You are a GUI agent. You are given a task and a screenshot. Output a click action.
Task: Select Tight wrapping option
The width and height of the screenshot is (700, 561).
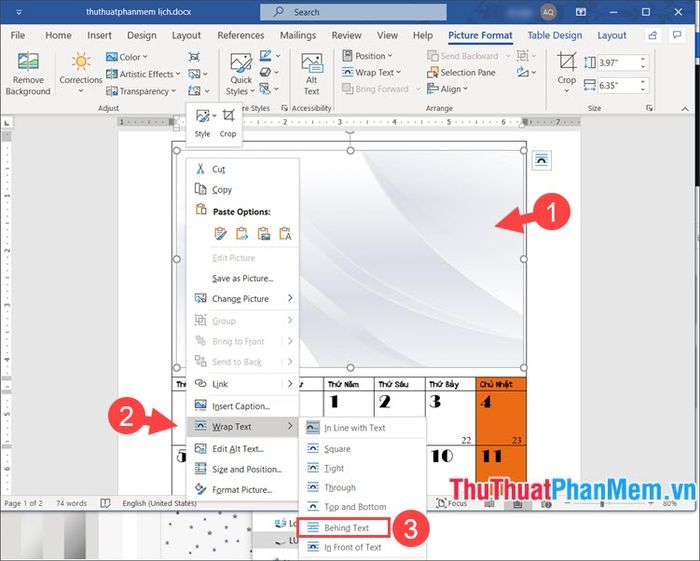[362, 468]
